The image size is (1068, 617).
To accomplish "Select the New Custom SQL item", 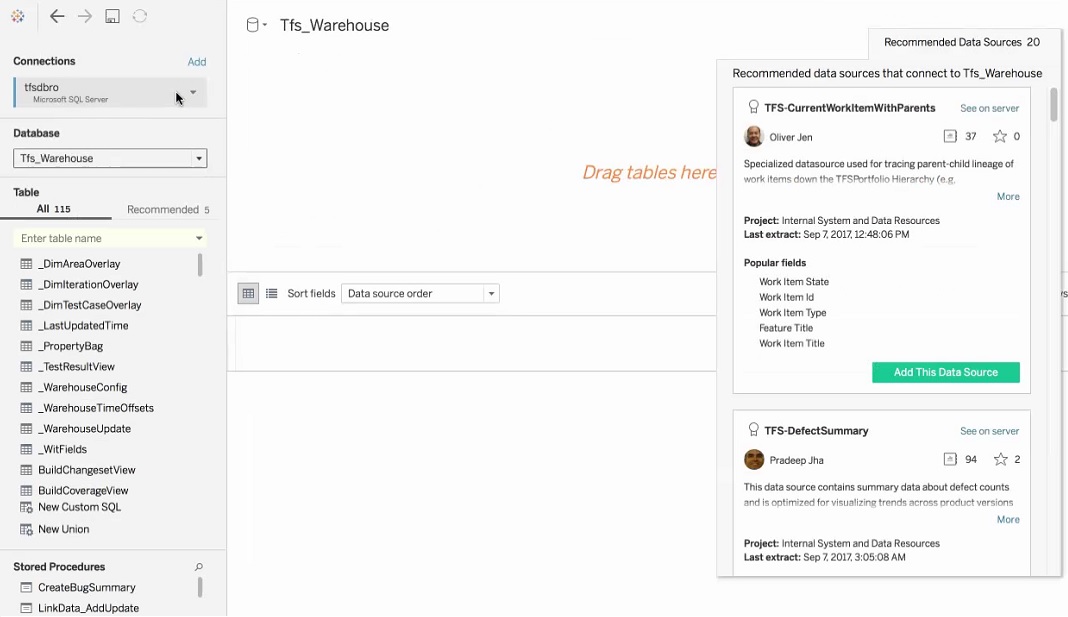I will tap(79, 508).
